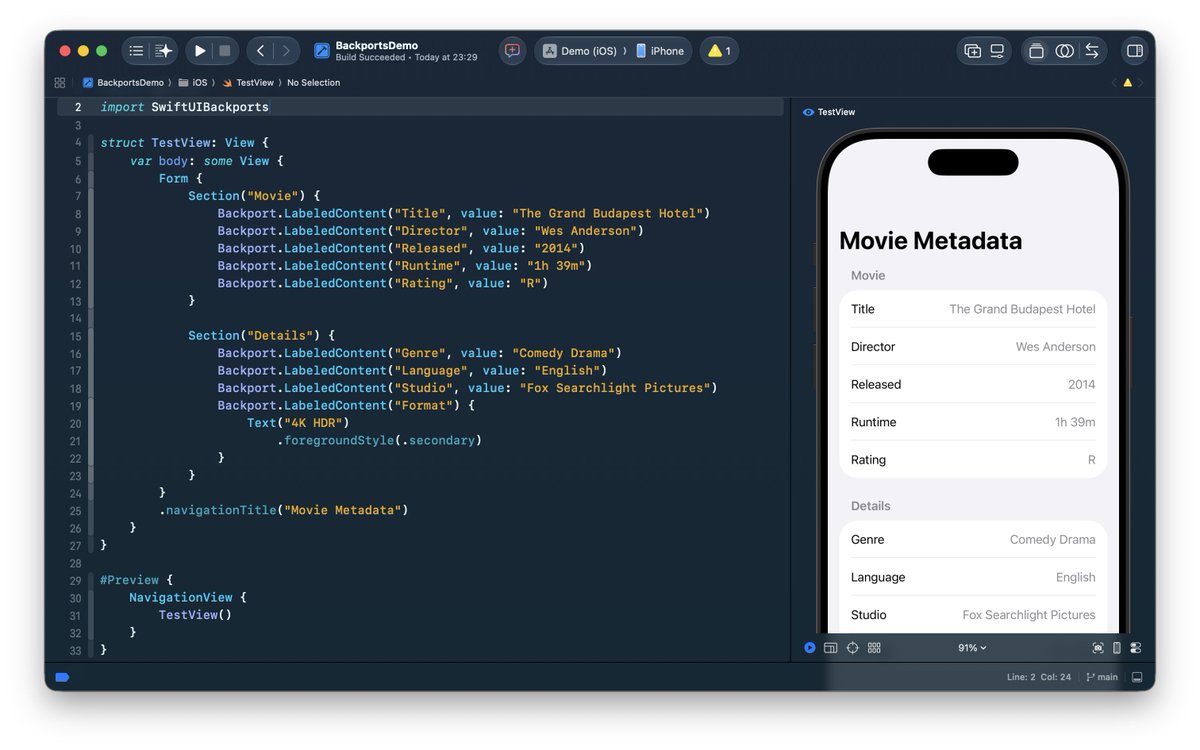This screenshot has height=750, width=1200.
Task: Click line number 29 in the gutter
Action: click(x=76, y=580)
